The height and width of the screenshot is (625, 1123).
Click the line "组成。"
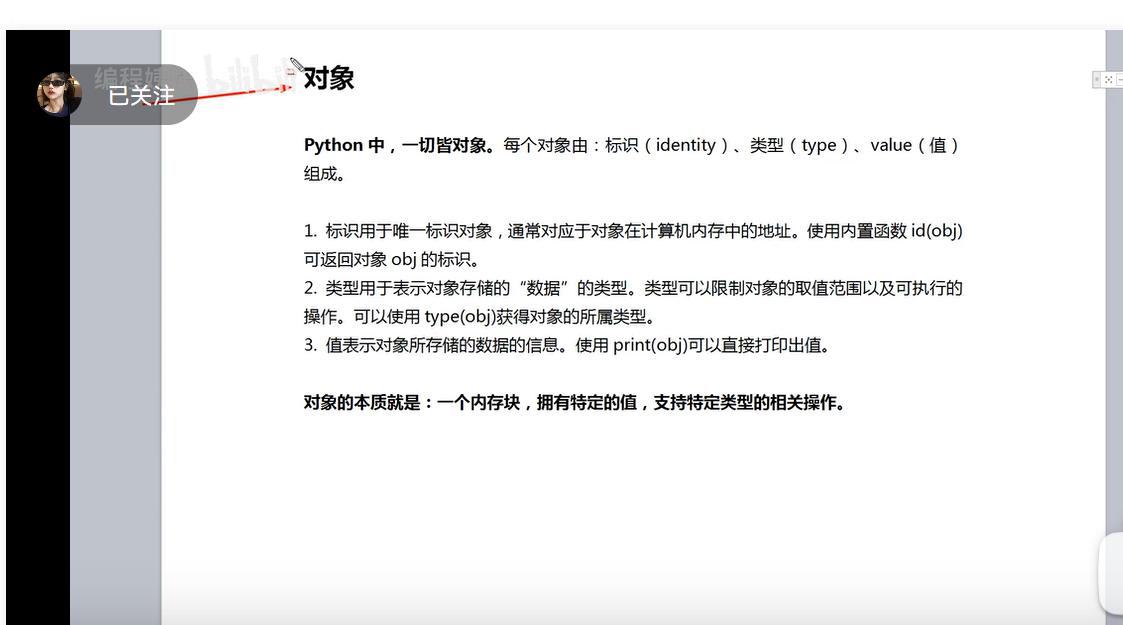[324, 174]
